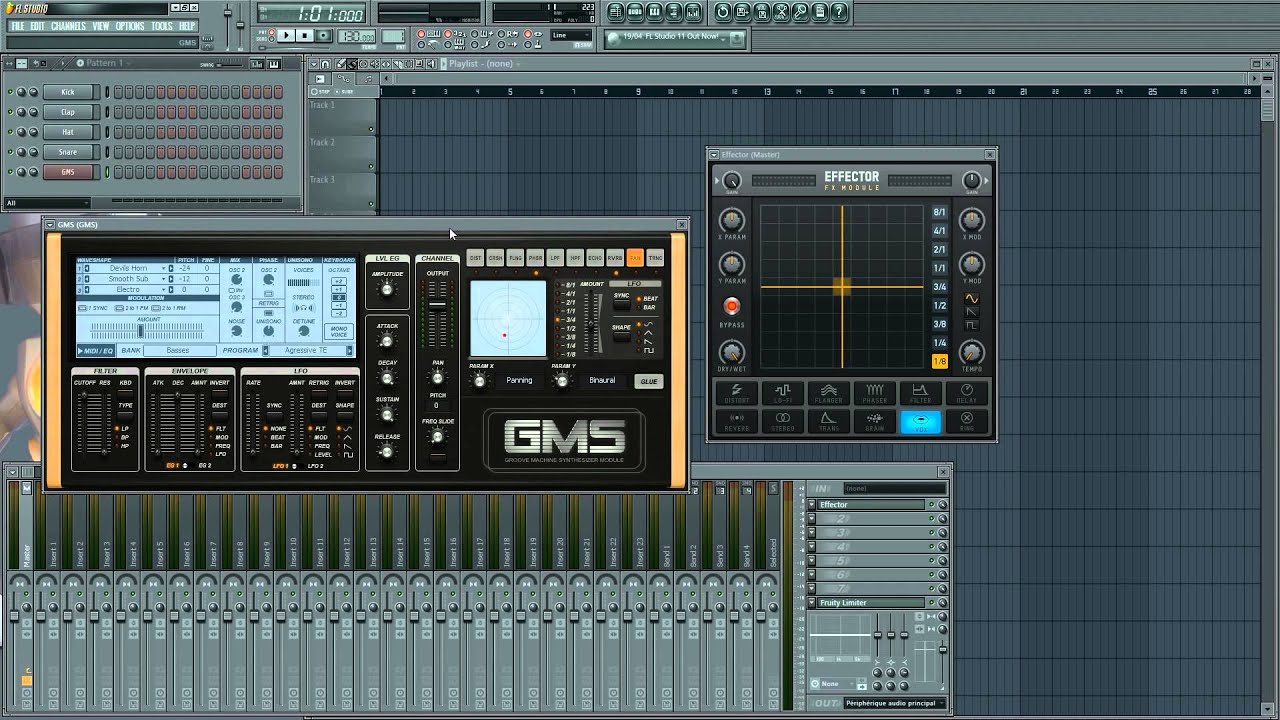
Task: Open the CHANNELS menu
Action: click(x=68, y=26)
